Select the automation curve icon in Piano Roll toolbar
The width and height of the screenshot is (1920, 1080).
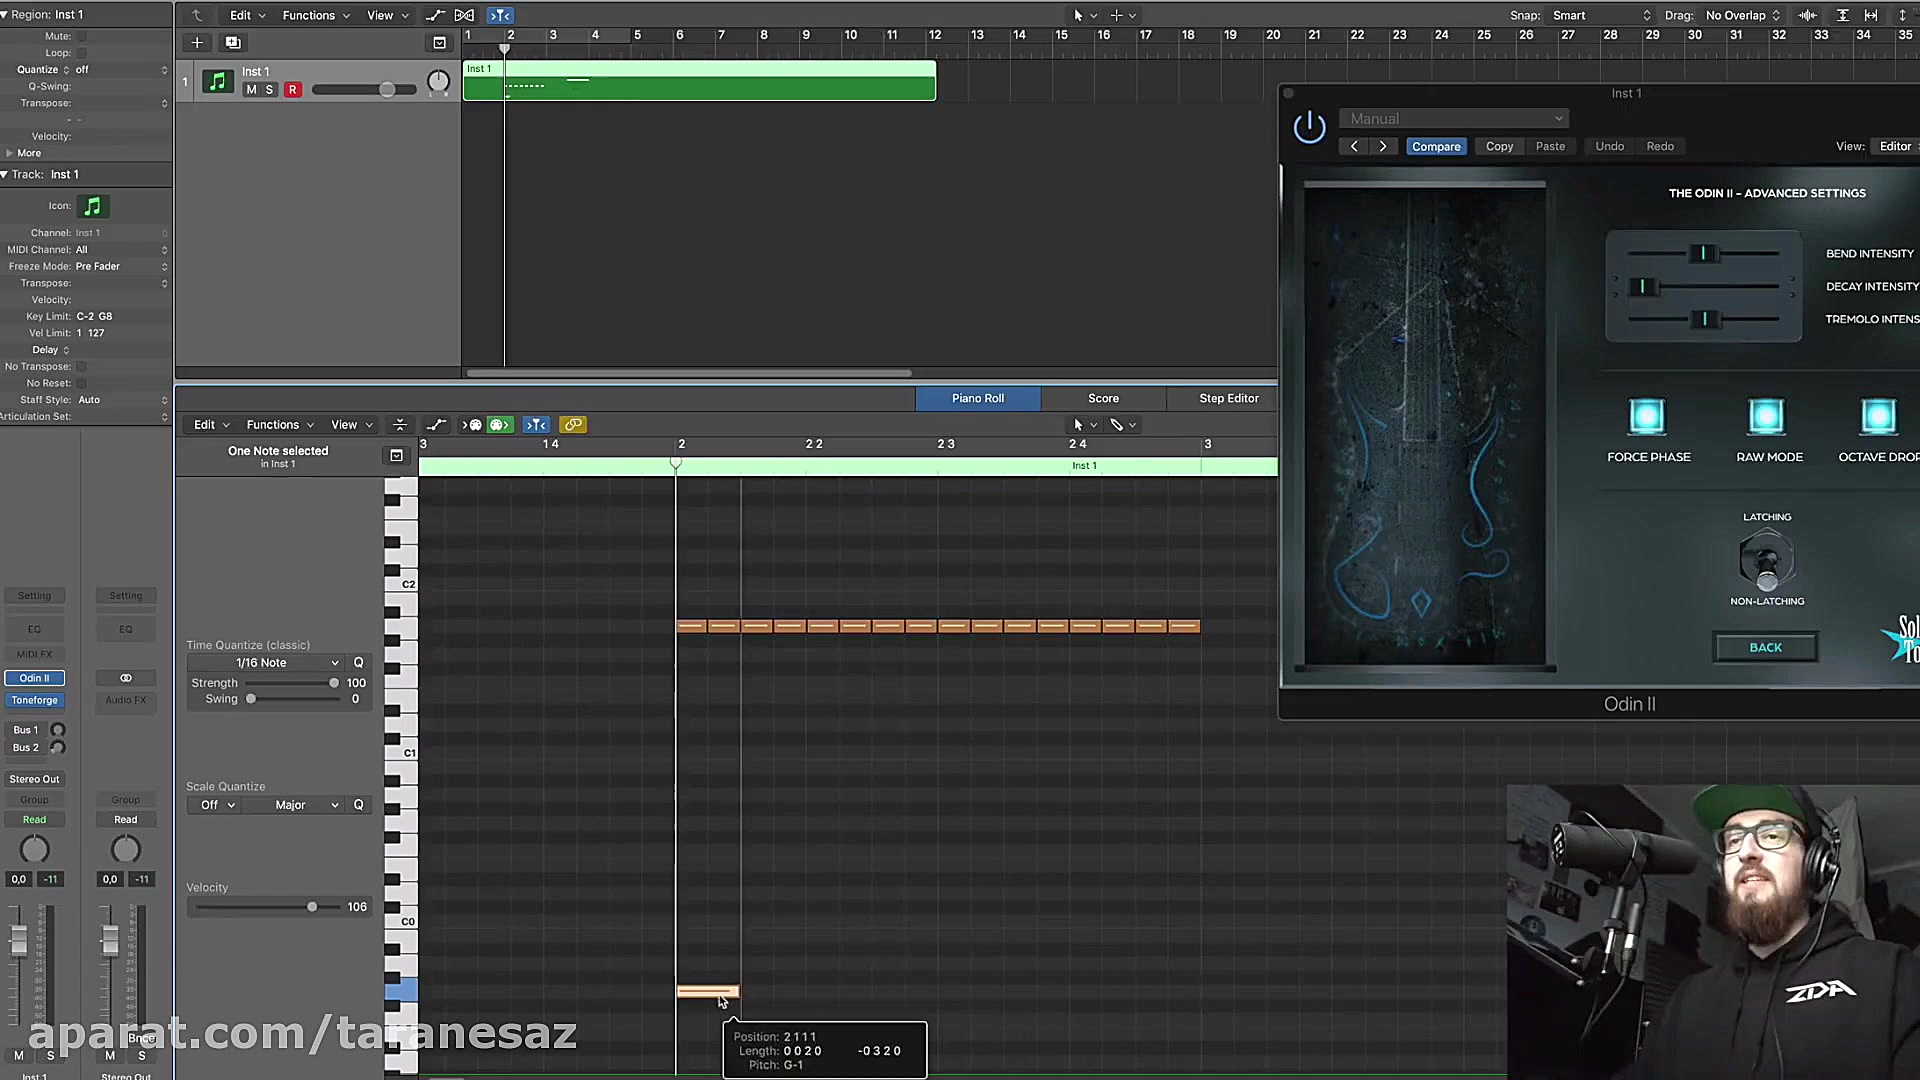[x=436, y=424]
